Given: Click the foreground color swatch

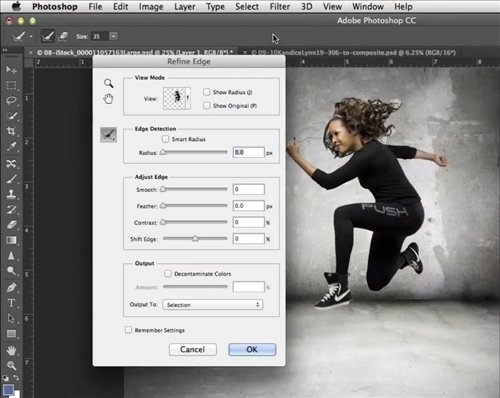Looking at the screenshot, I should (8, 390).
